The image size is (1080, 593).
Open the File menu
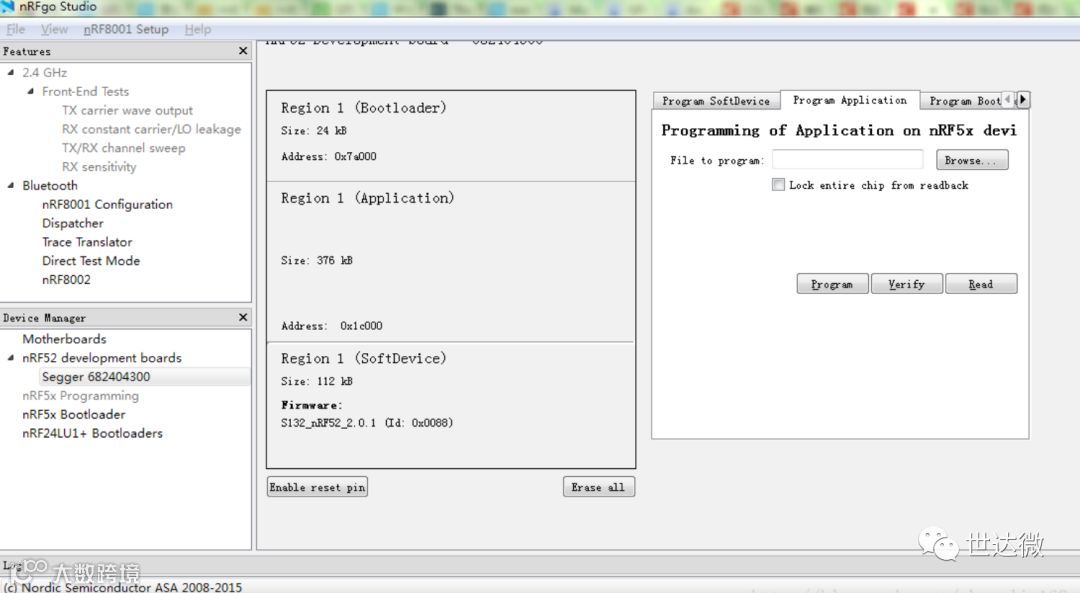click(x=15, y=29)
